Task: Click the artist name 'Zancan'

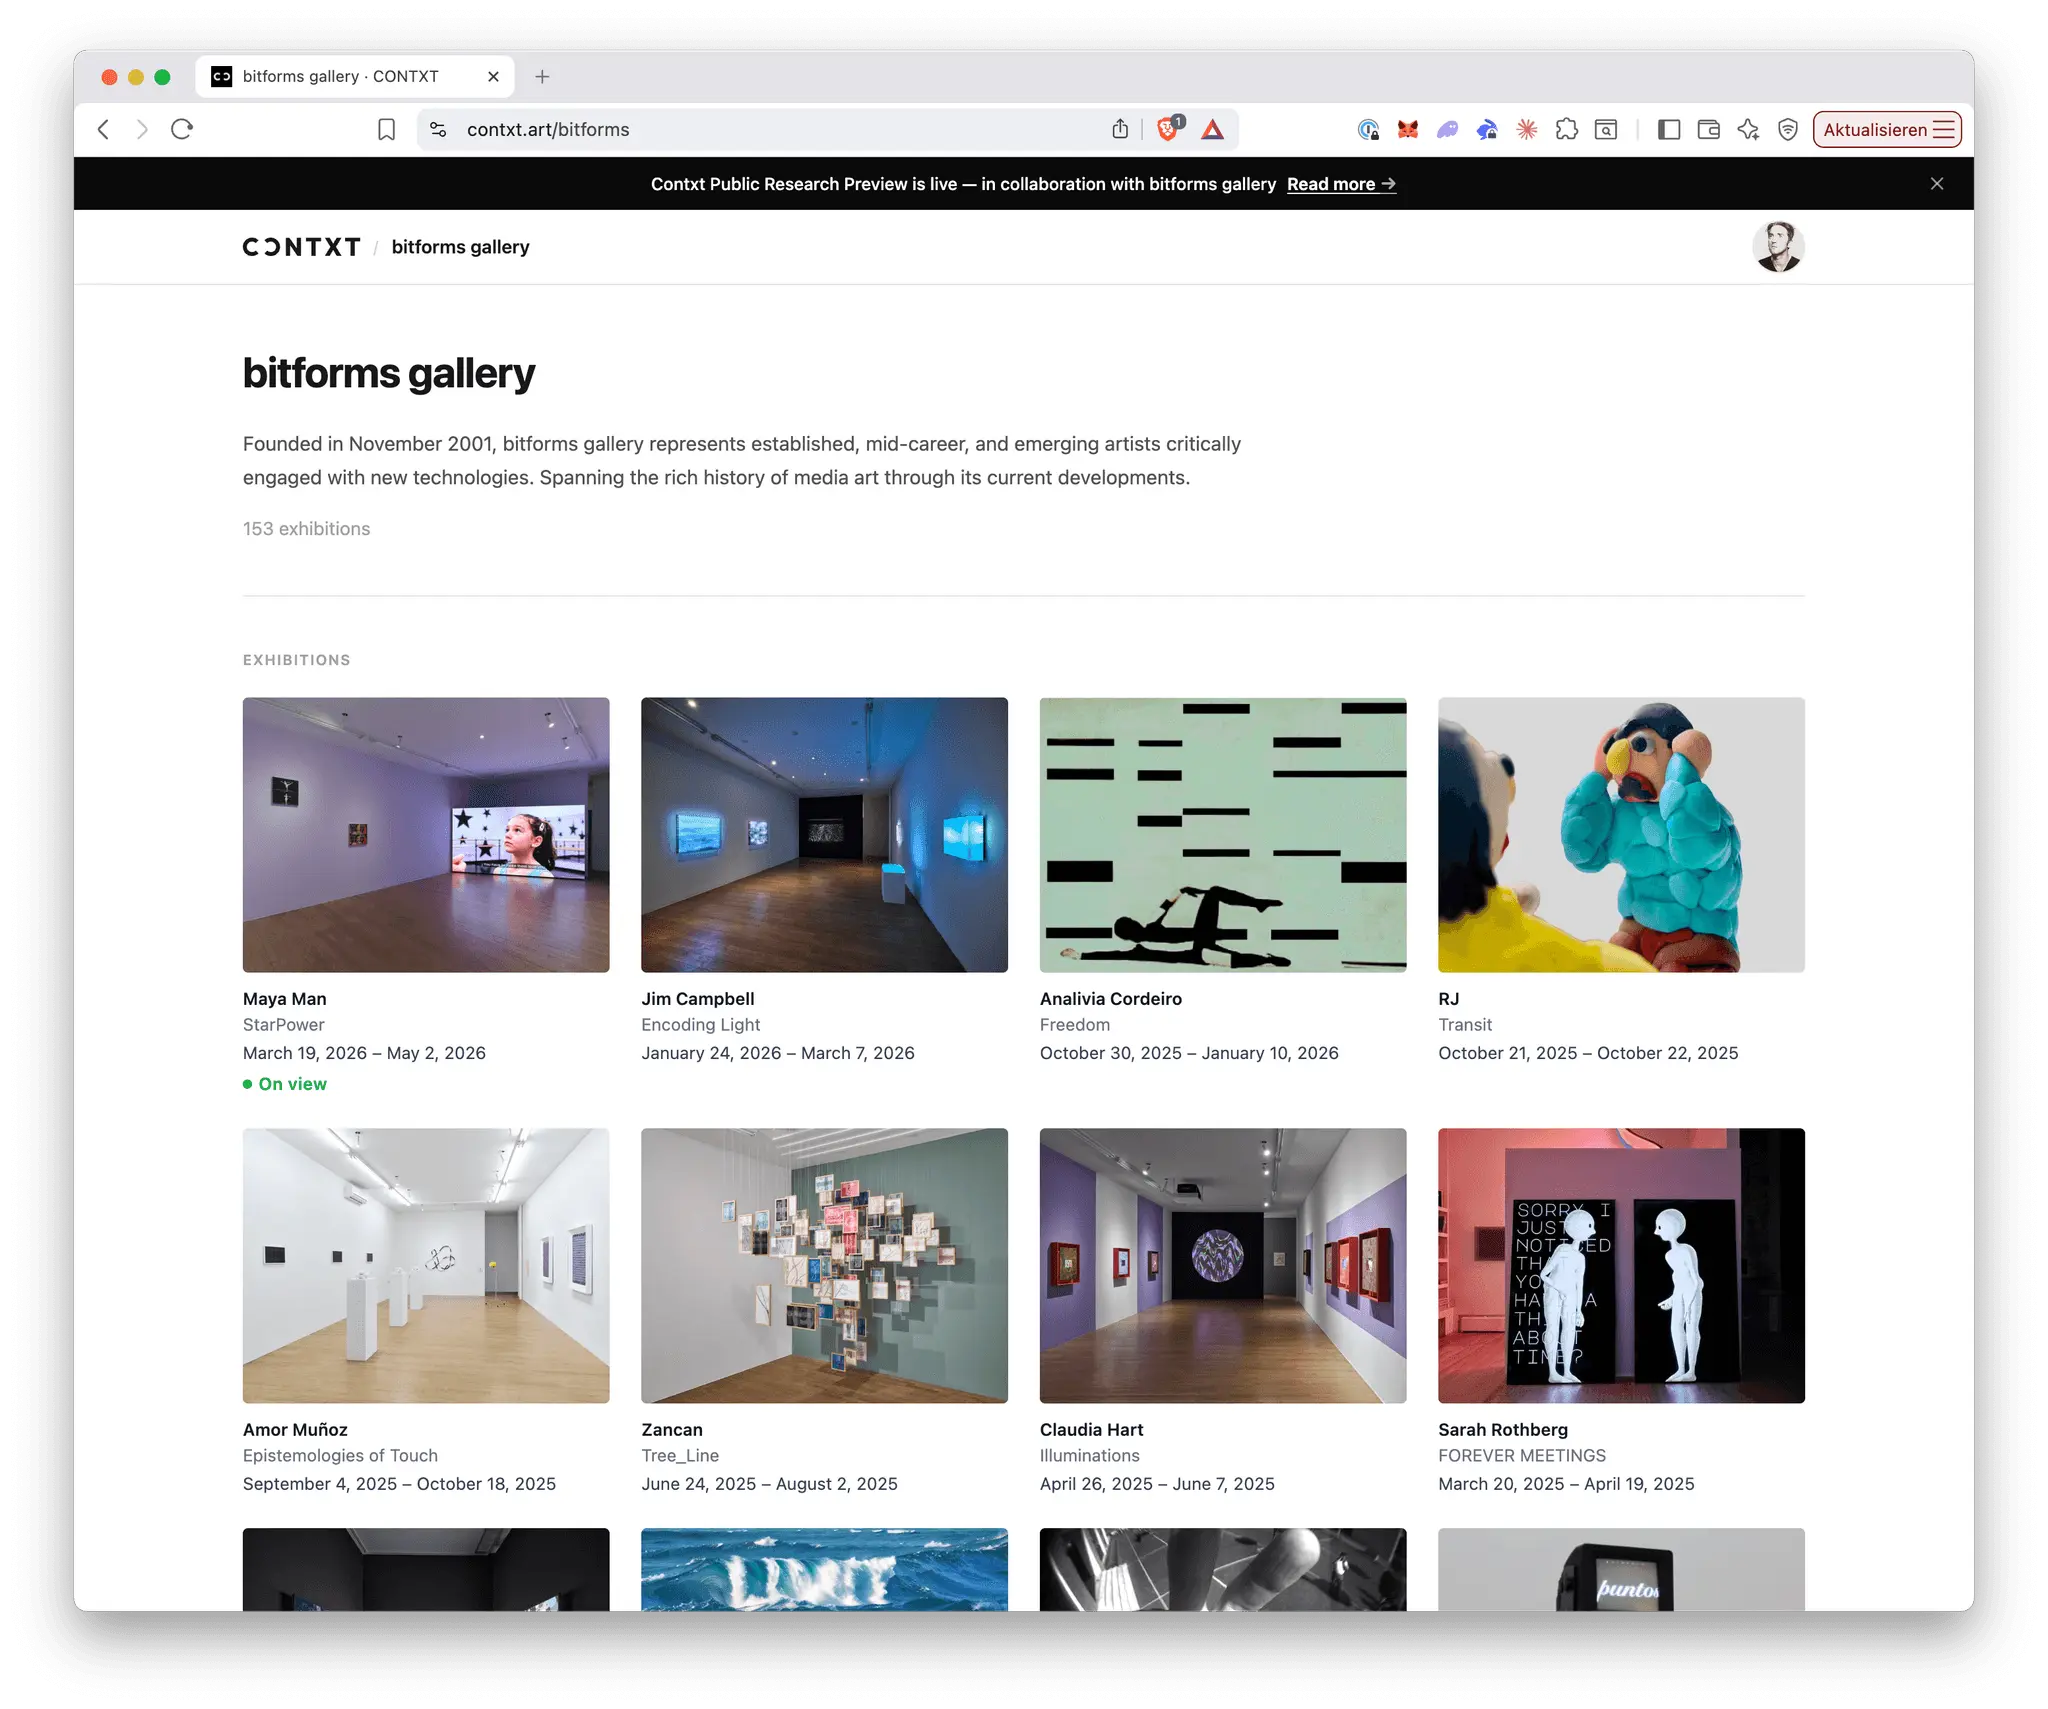Action: (x=672, y=1430)
